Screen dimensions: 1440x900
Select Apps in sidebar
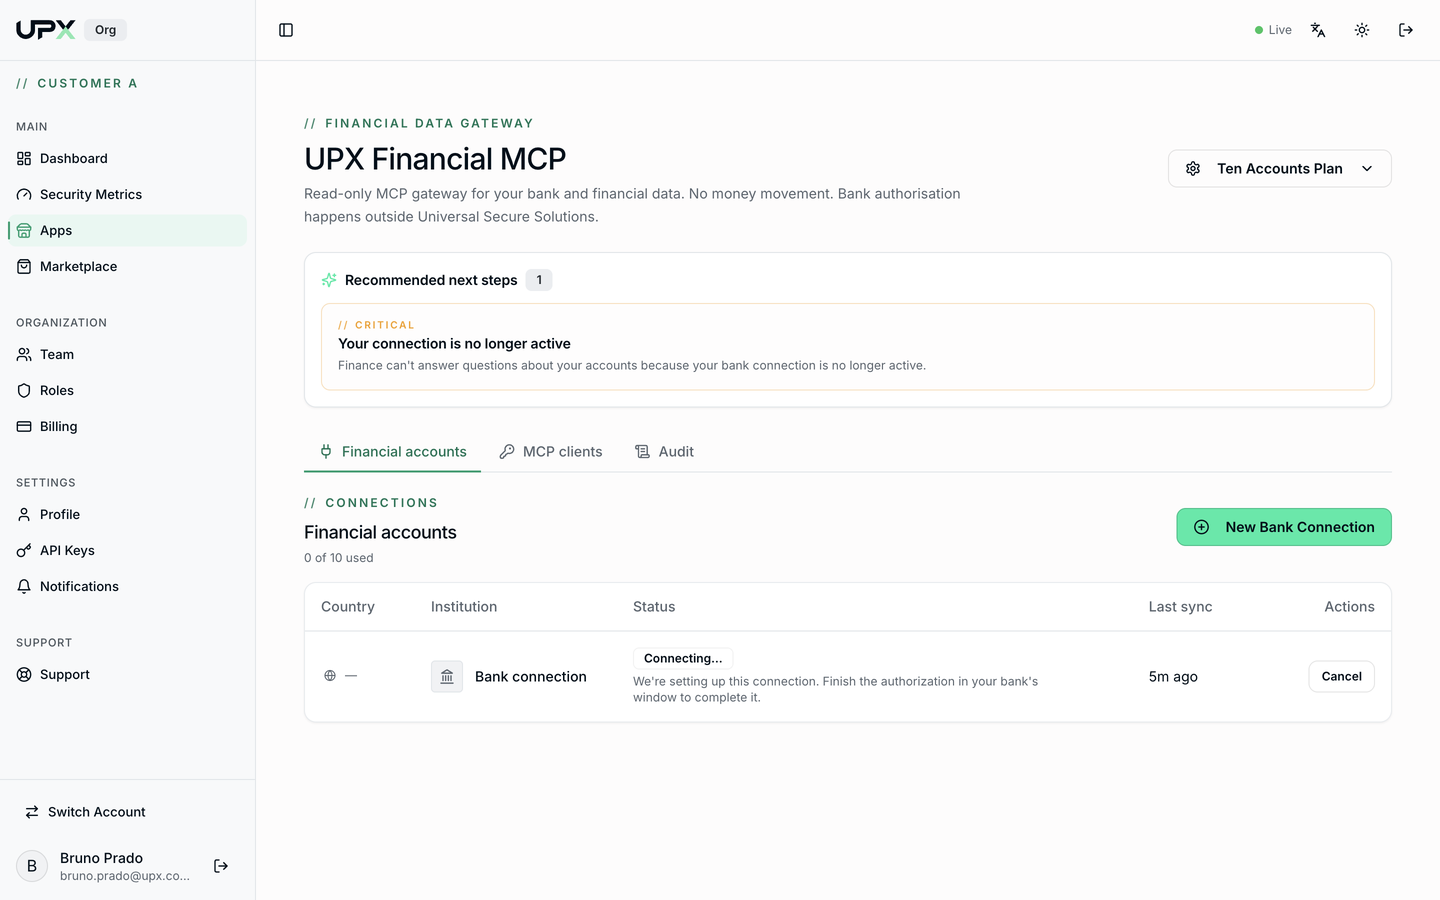click(x=128, y=230)
